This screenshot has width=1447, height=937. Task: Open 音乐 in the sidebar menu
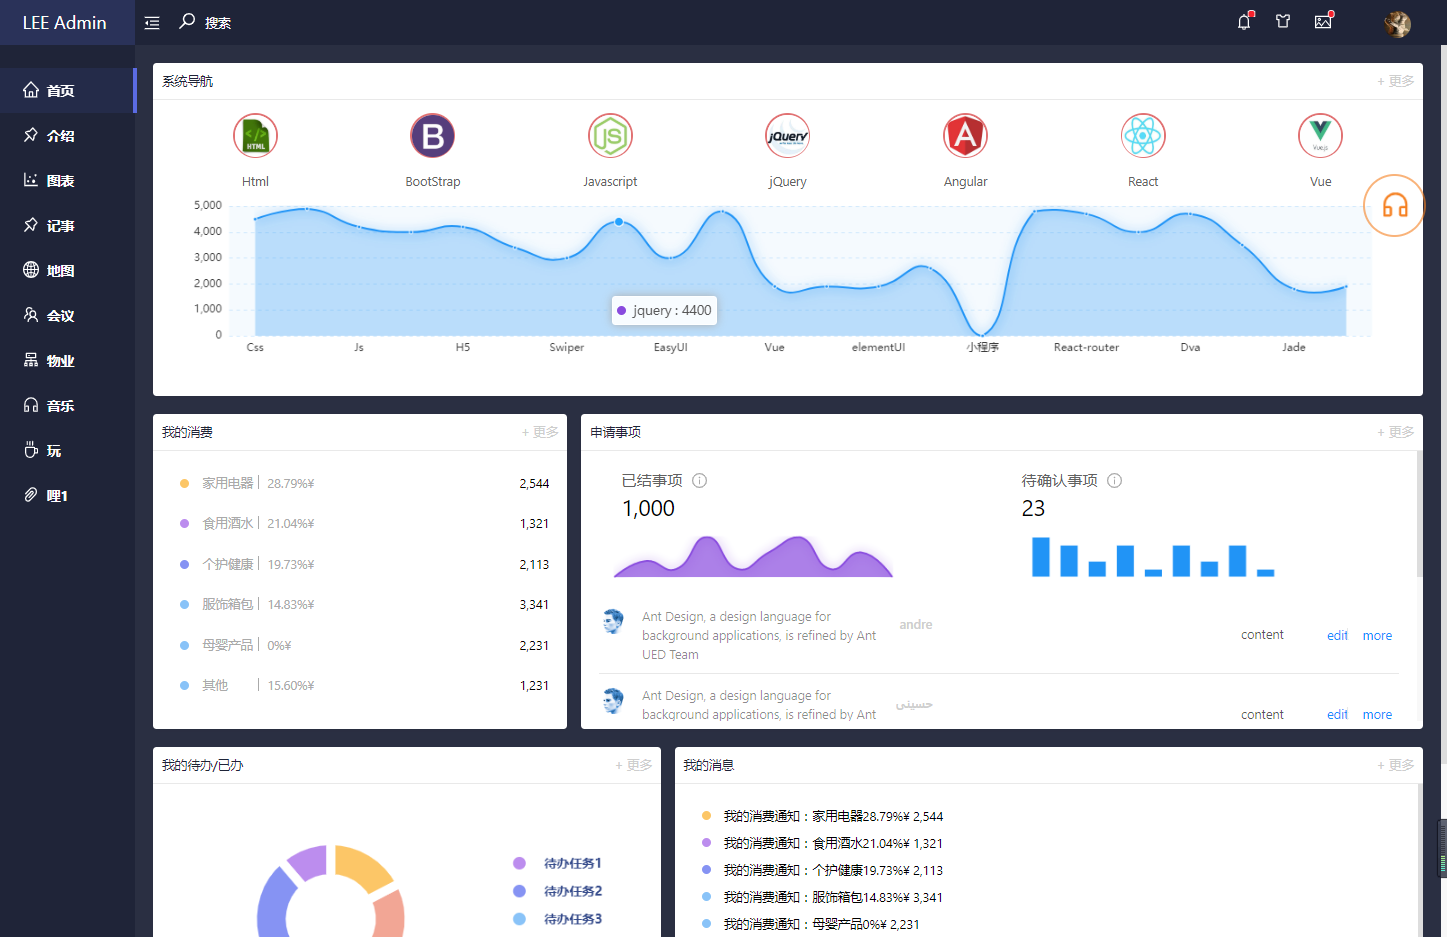pyautogui.click(x=67, y=406)
